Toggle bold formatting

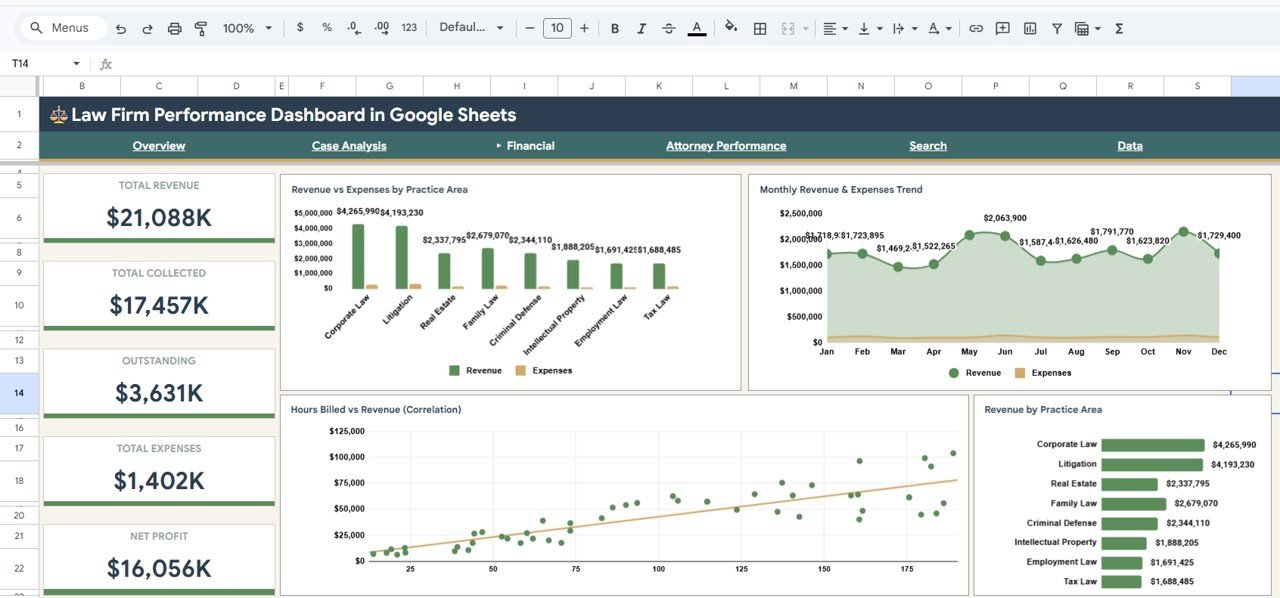[615, 28]
